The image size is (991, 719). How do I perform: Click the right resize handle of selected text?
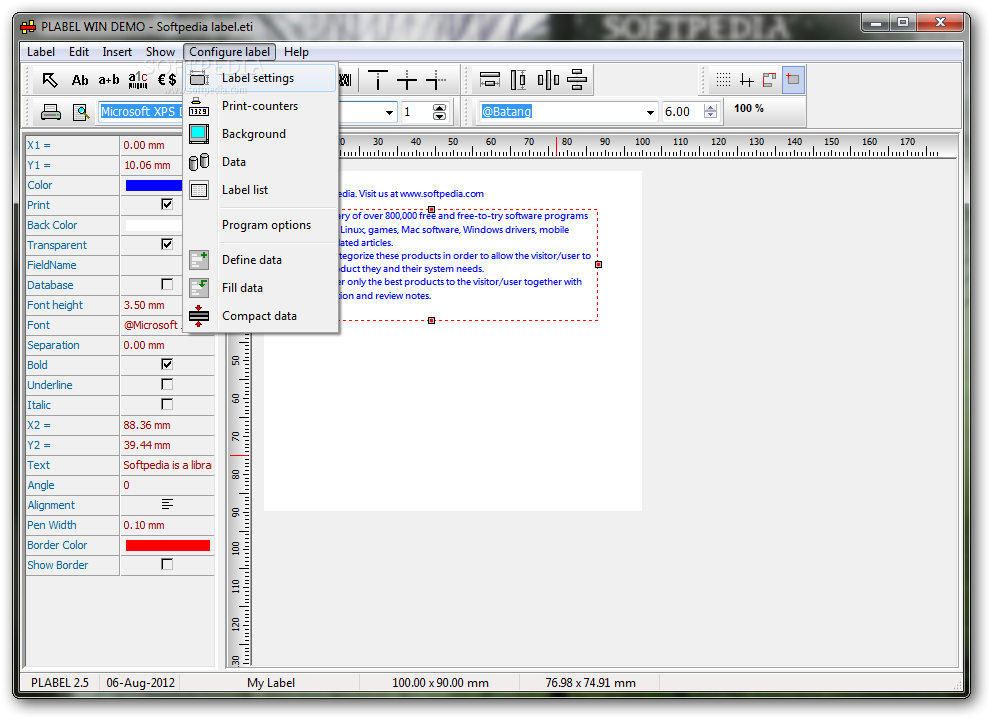(x=598, y=265)
